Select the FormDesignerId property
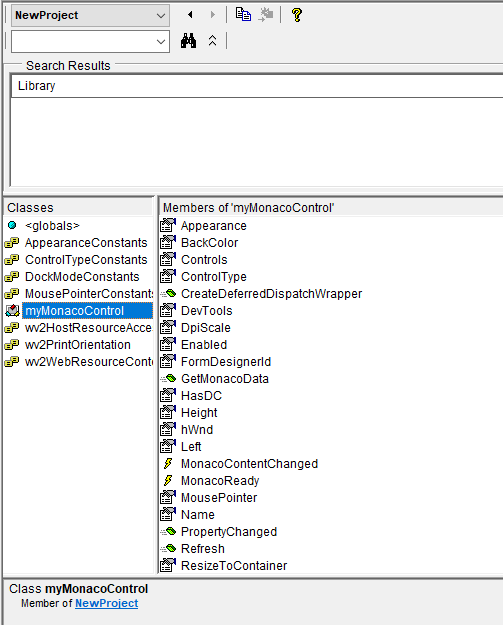Viewport: 503px width, 625px height. coord(226,362)
